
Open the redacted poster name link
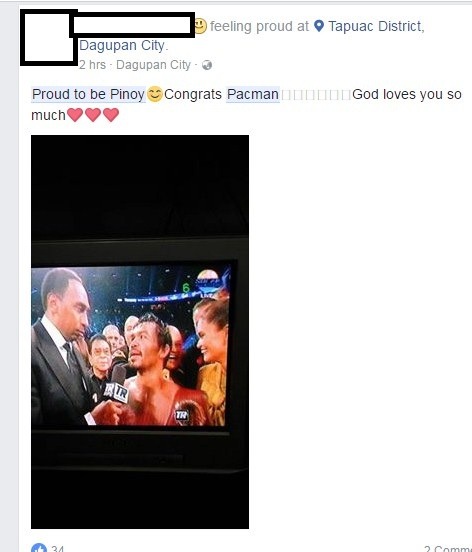tap(132, 25)
